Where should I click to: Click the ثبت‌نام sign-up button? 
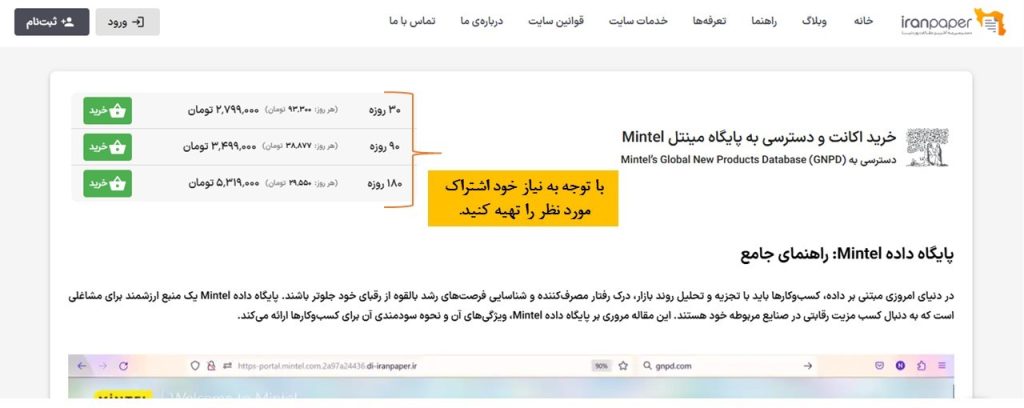coord(52,22)
